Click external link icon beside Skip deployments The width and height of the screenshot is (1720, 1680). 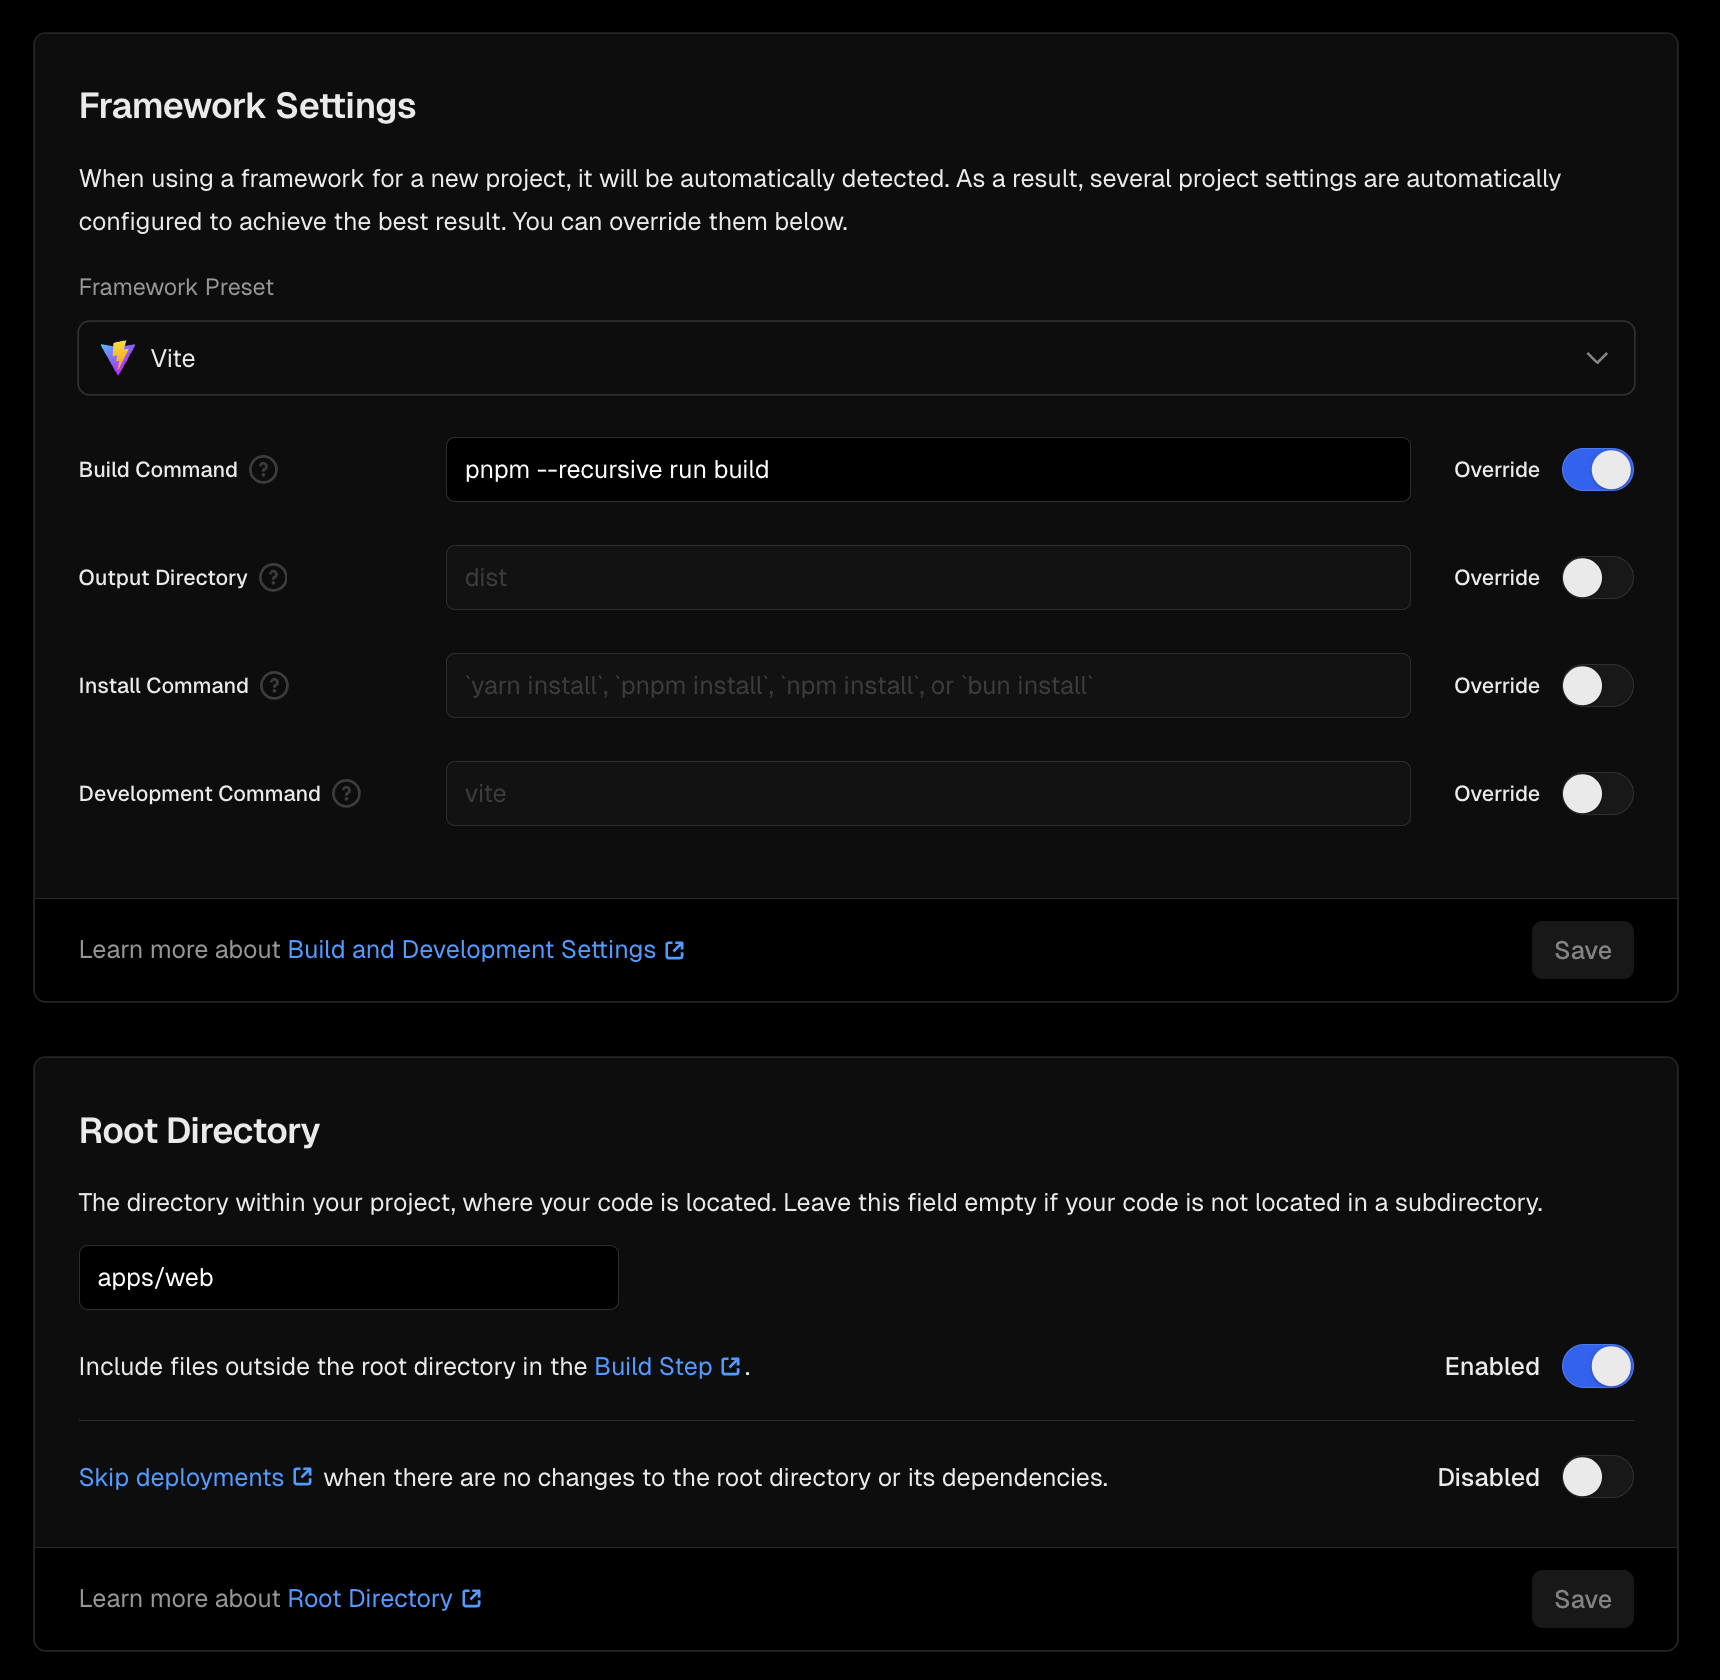tap(303, 1477)
